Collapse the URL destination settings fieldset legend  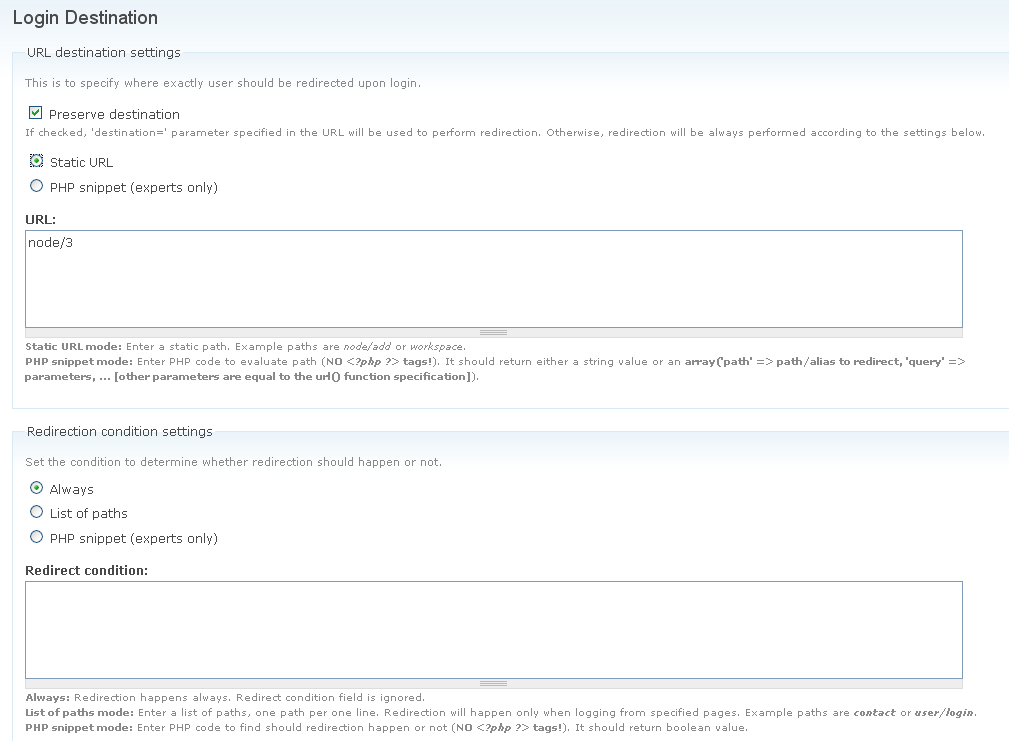pyautogui.click(x=103, y=52)
